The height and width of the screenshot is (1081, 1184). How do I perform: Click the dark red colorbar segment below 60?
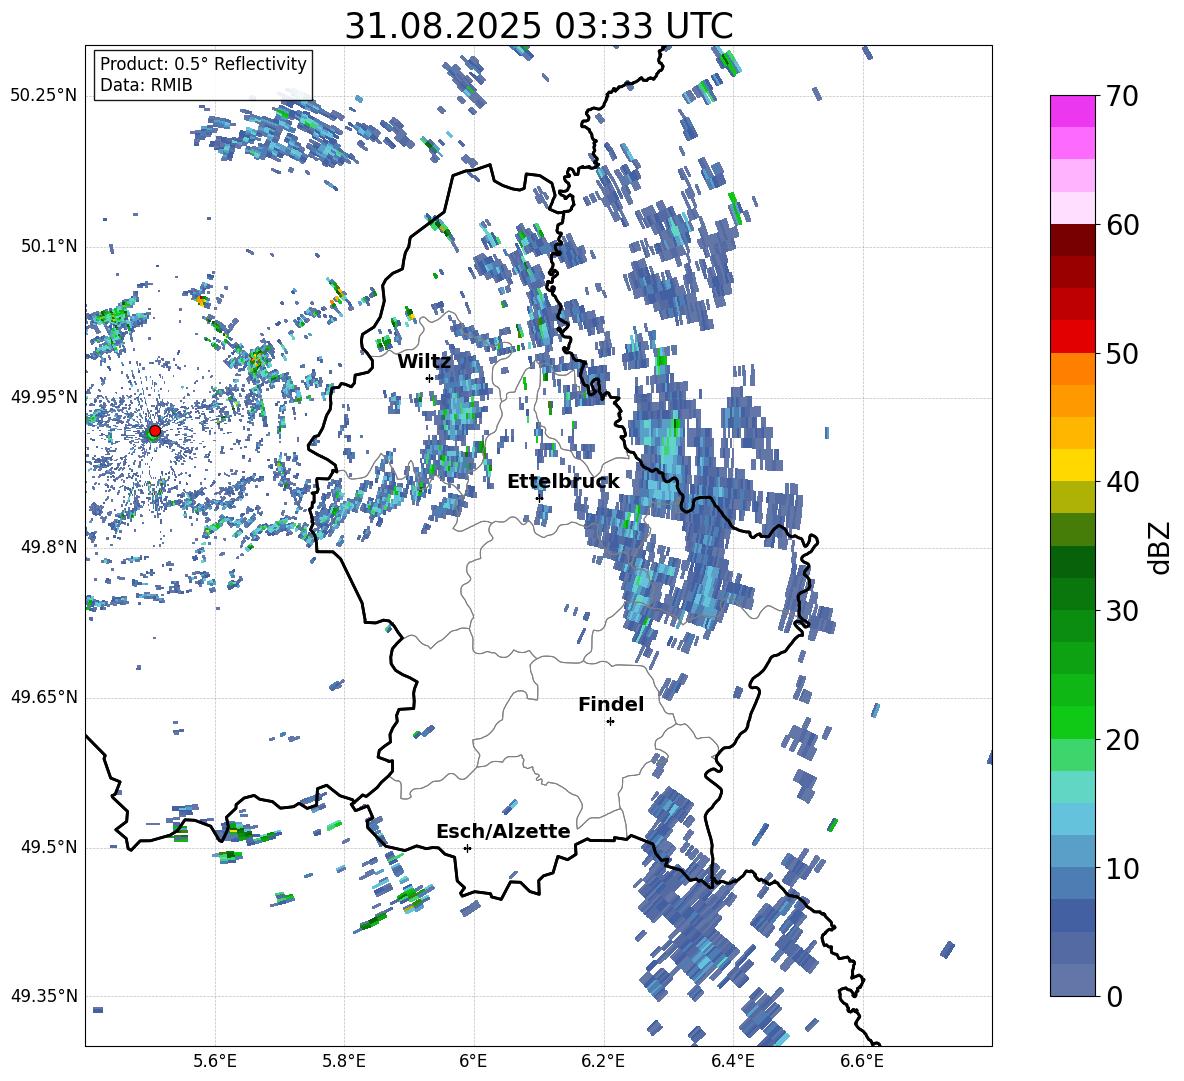coord(1072,240)
